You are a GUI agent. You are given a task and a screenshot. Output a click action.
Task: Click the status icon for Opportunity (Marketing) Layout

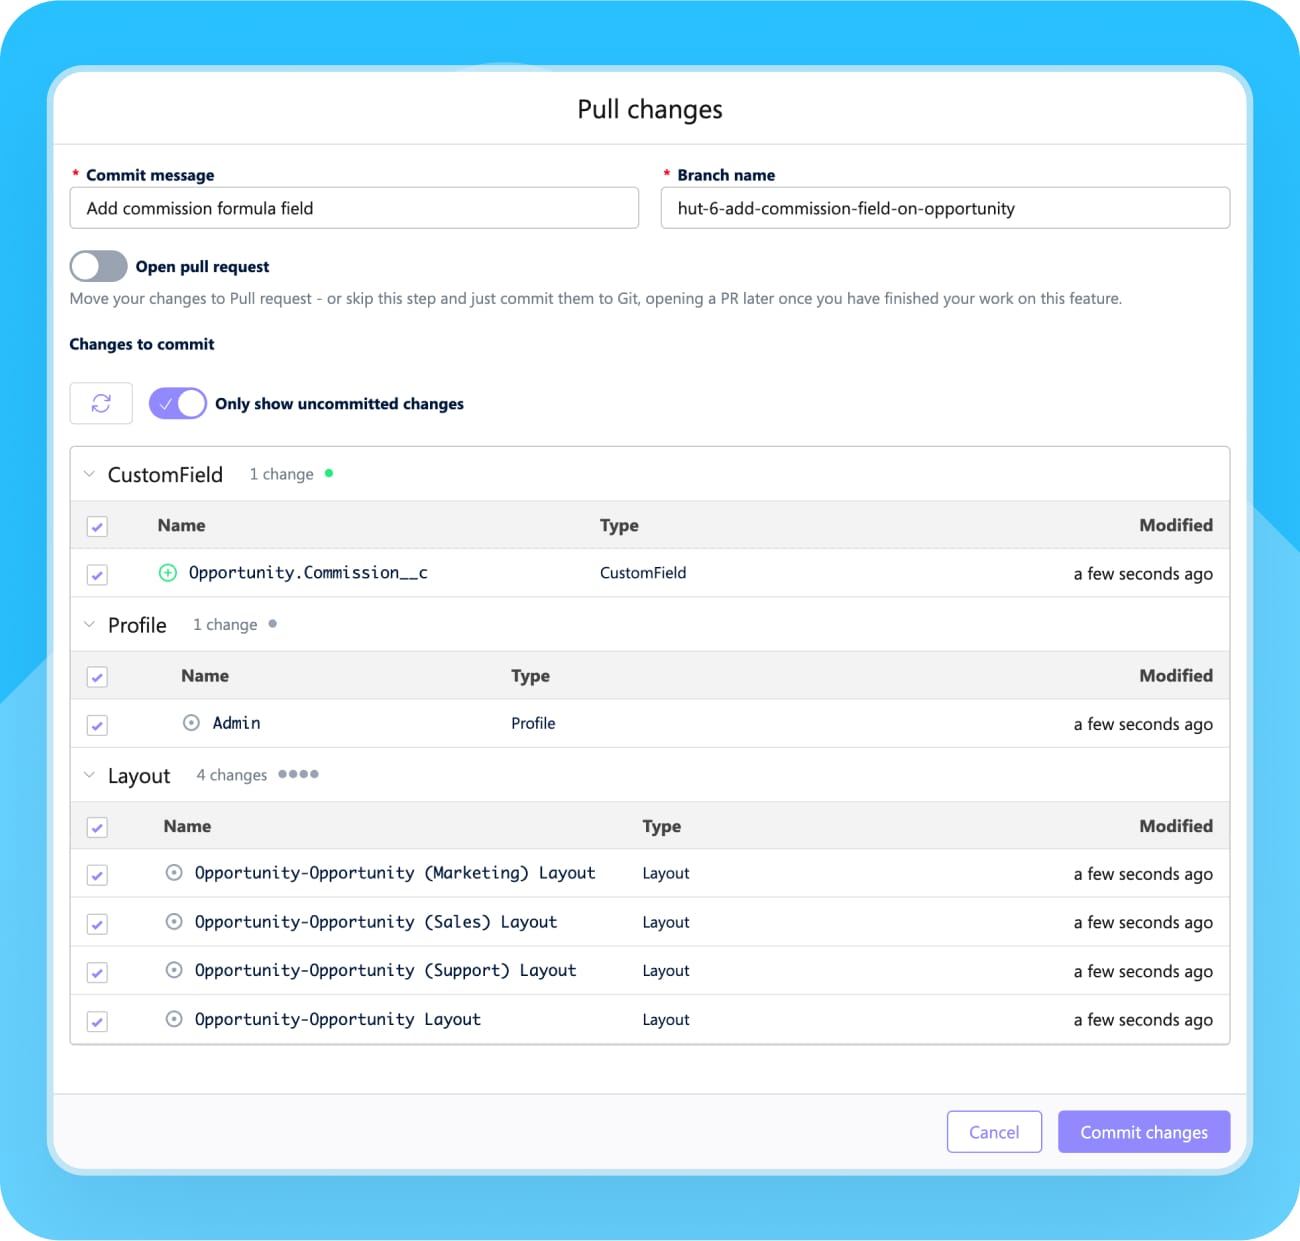click(174, 873)
